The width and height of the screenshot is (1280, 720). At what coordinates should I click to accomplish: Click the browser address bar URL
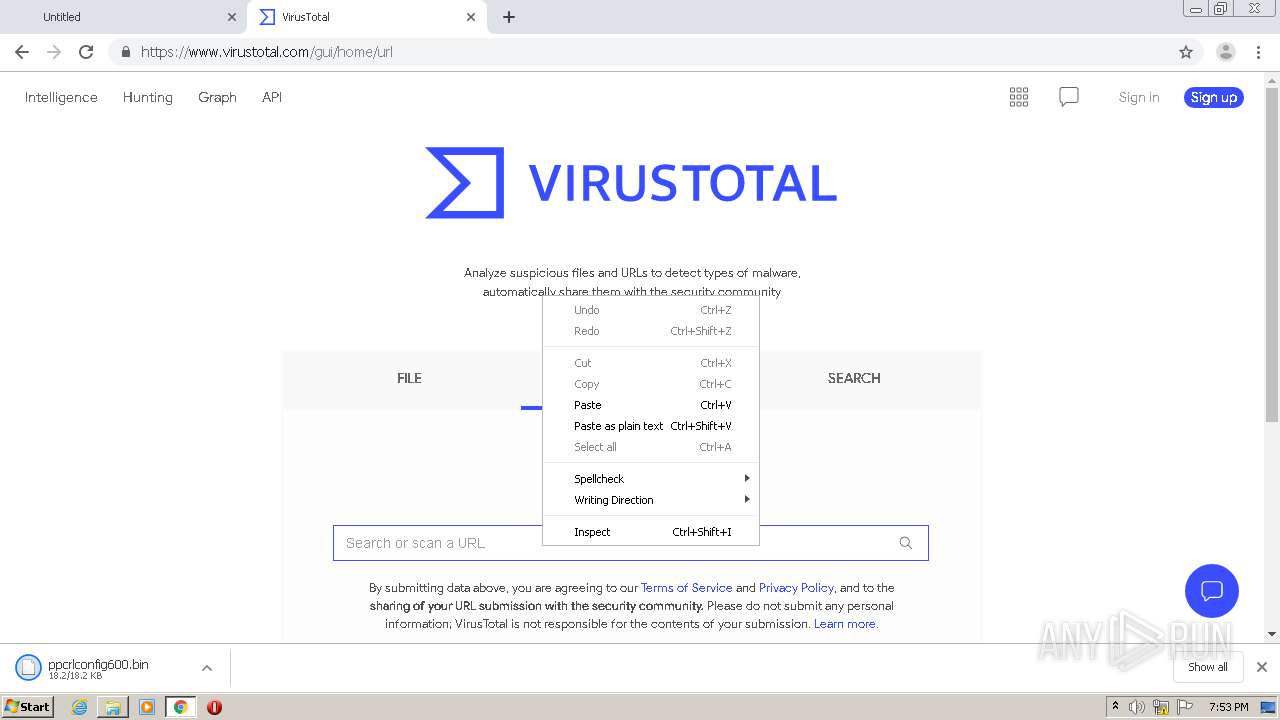click(266, 52)
